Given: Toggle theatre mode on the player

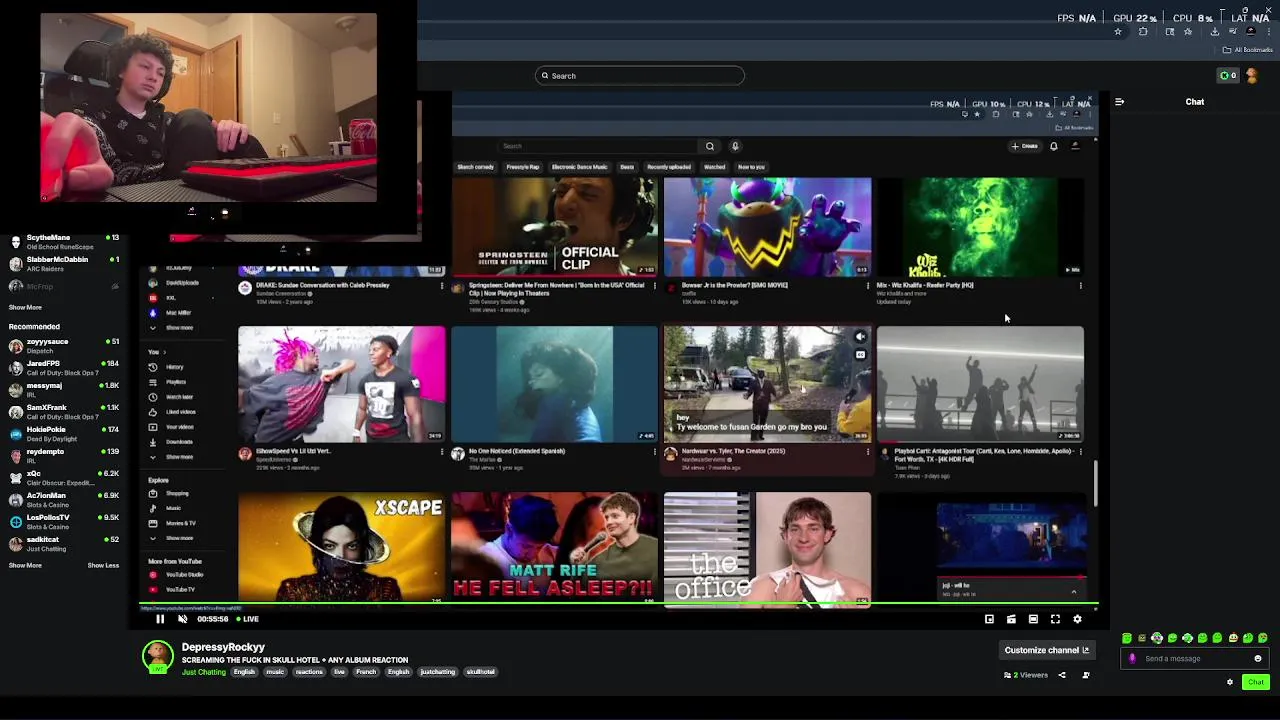Looking at the screenshot, I should (x=1033, y=619).
